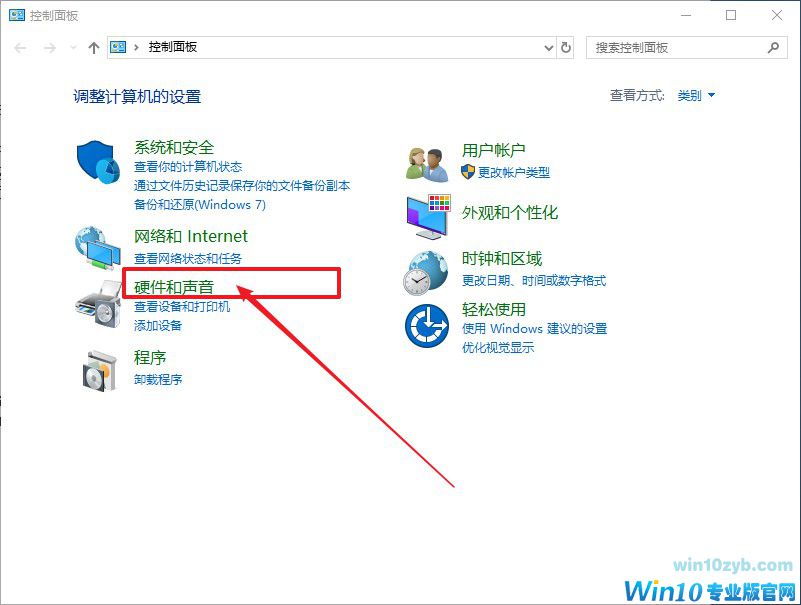This screenshot has width=801, height=605.
Task: Click the search magnifier icon
Action: tap(773, 48)
